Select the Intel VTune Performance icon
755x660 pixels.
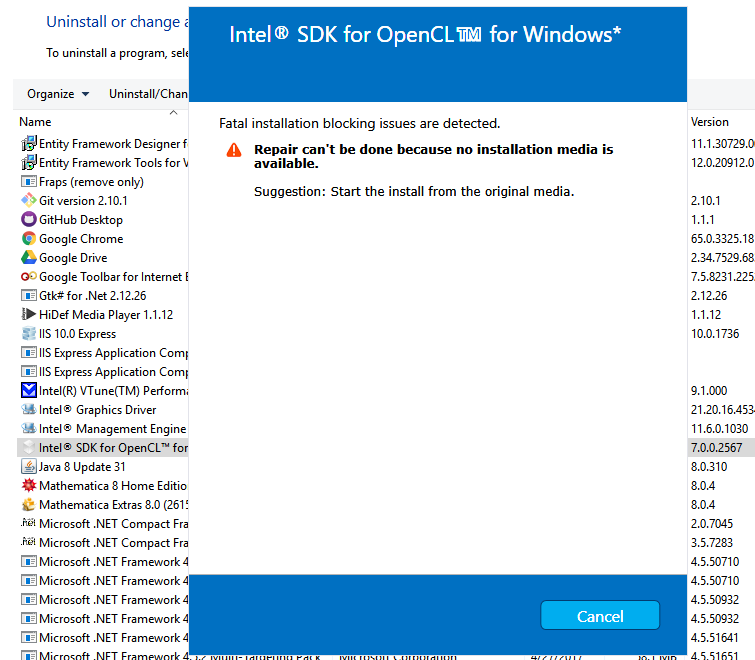tap(29, 391)
